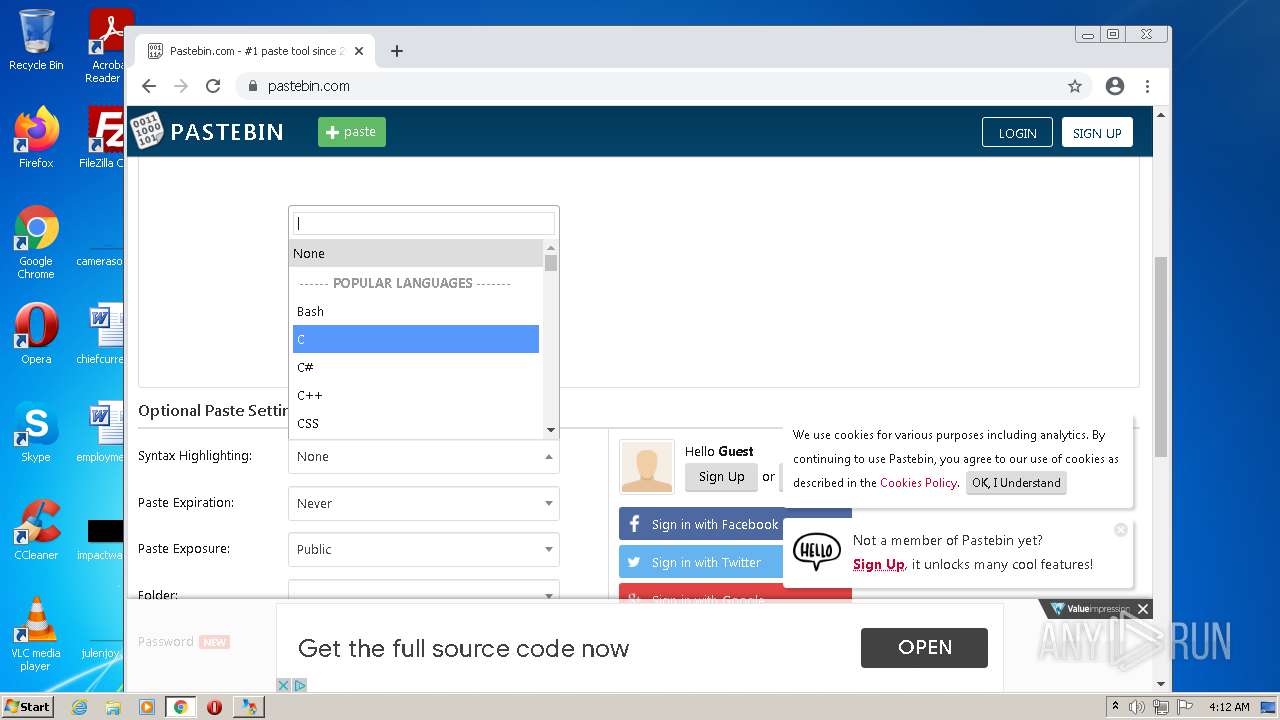Open the Paste Exposure dropdown
1280x720 pixels.
424,549
